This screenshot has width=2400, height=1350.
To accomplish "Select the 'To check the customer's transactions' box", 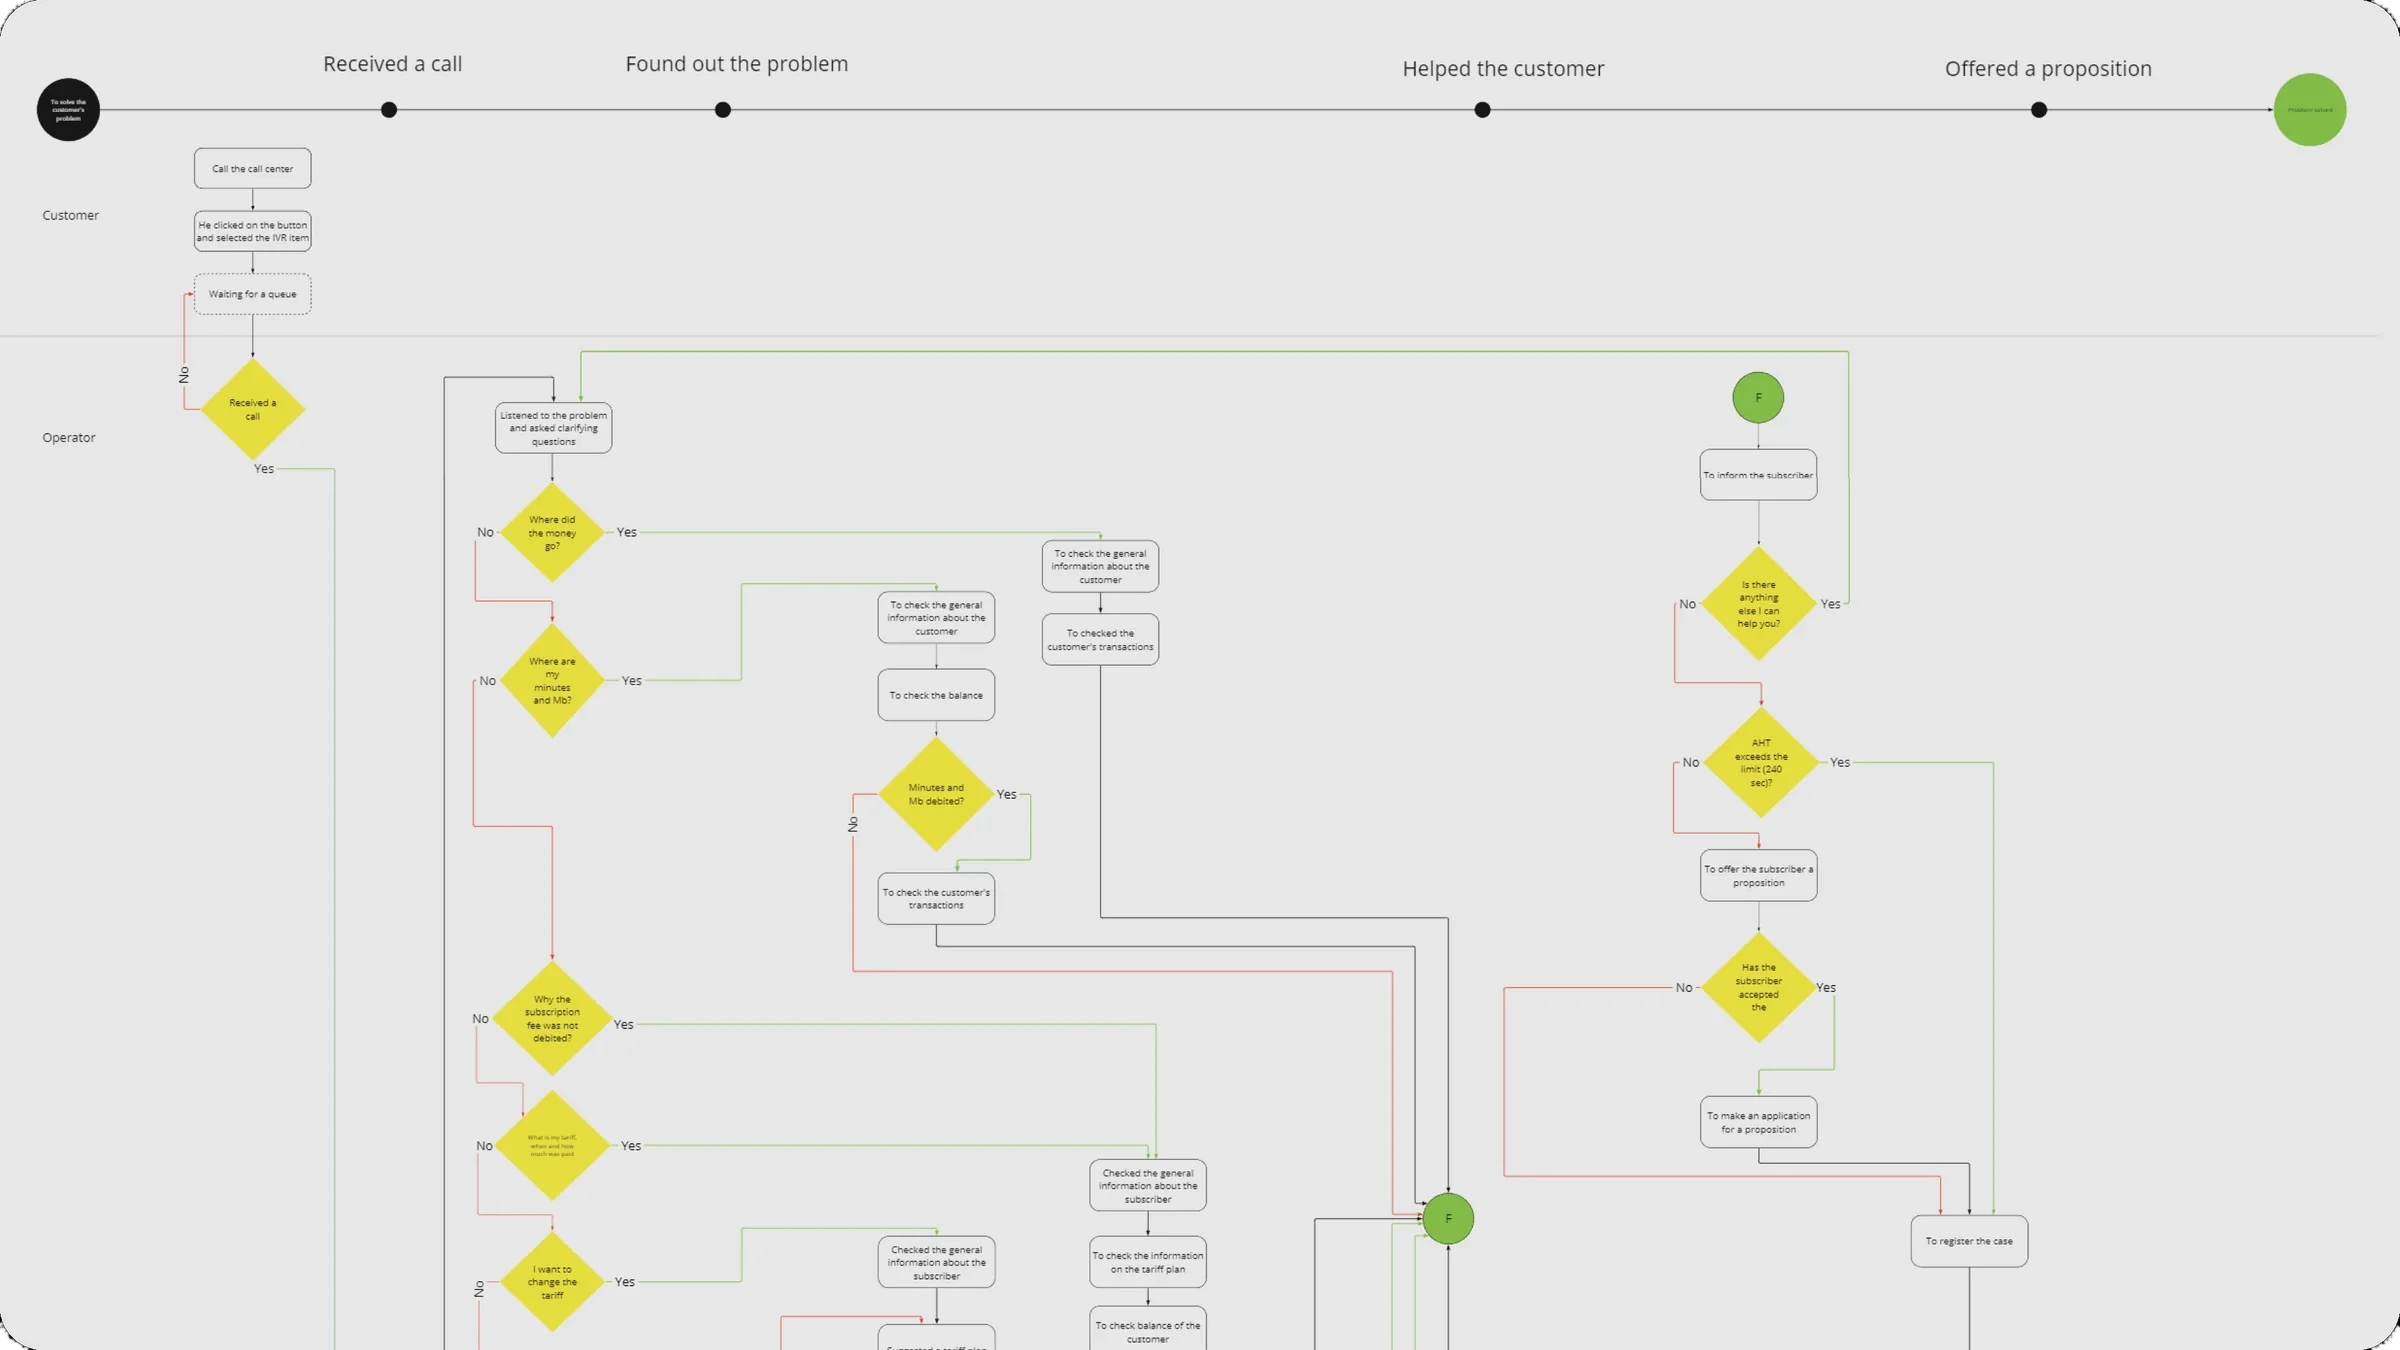I will point(936,898).
